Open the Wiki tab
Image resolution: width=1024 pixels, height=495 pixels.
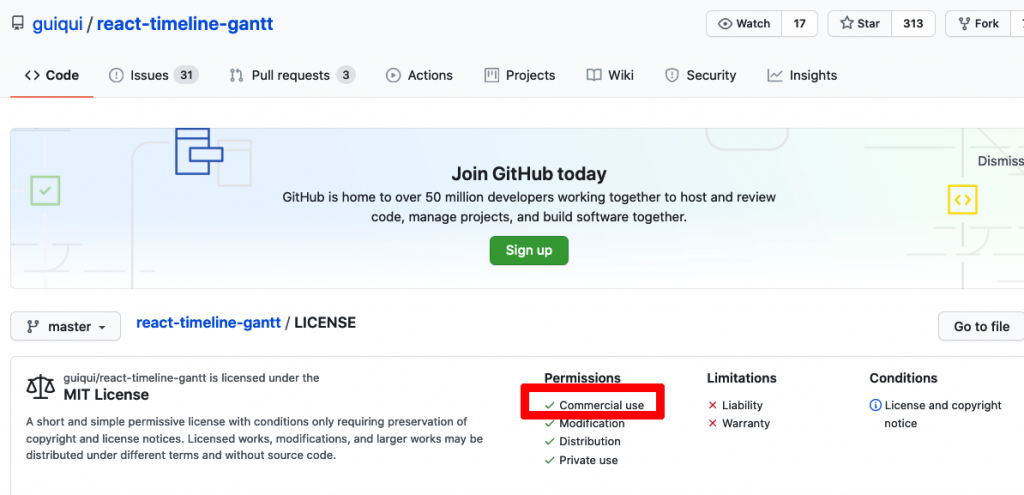(610, 75)
